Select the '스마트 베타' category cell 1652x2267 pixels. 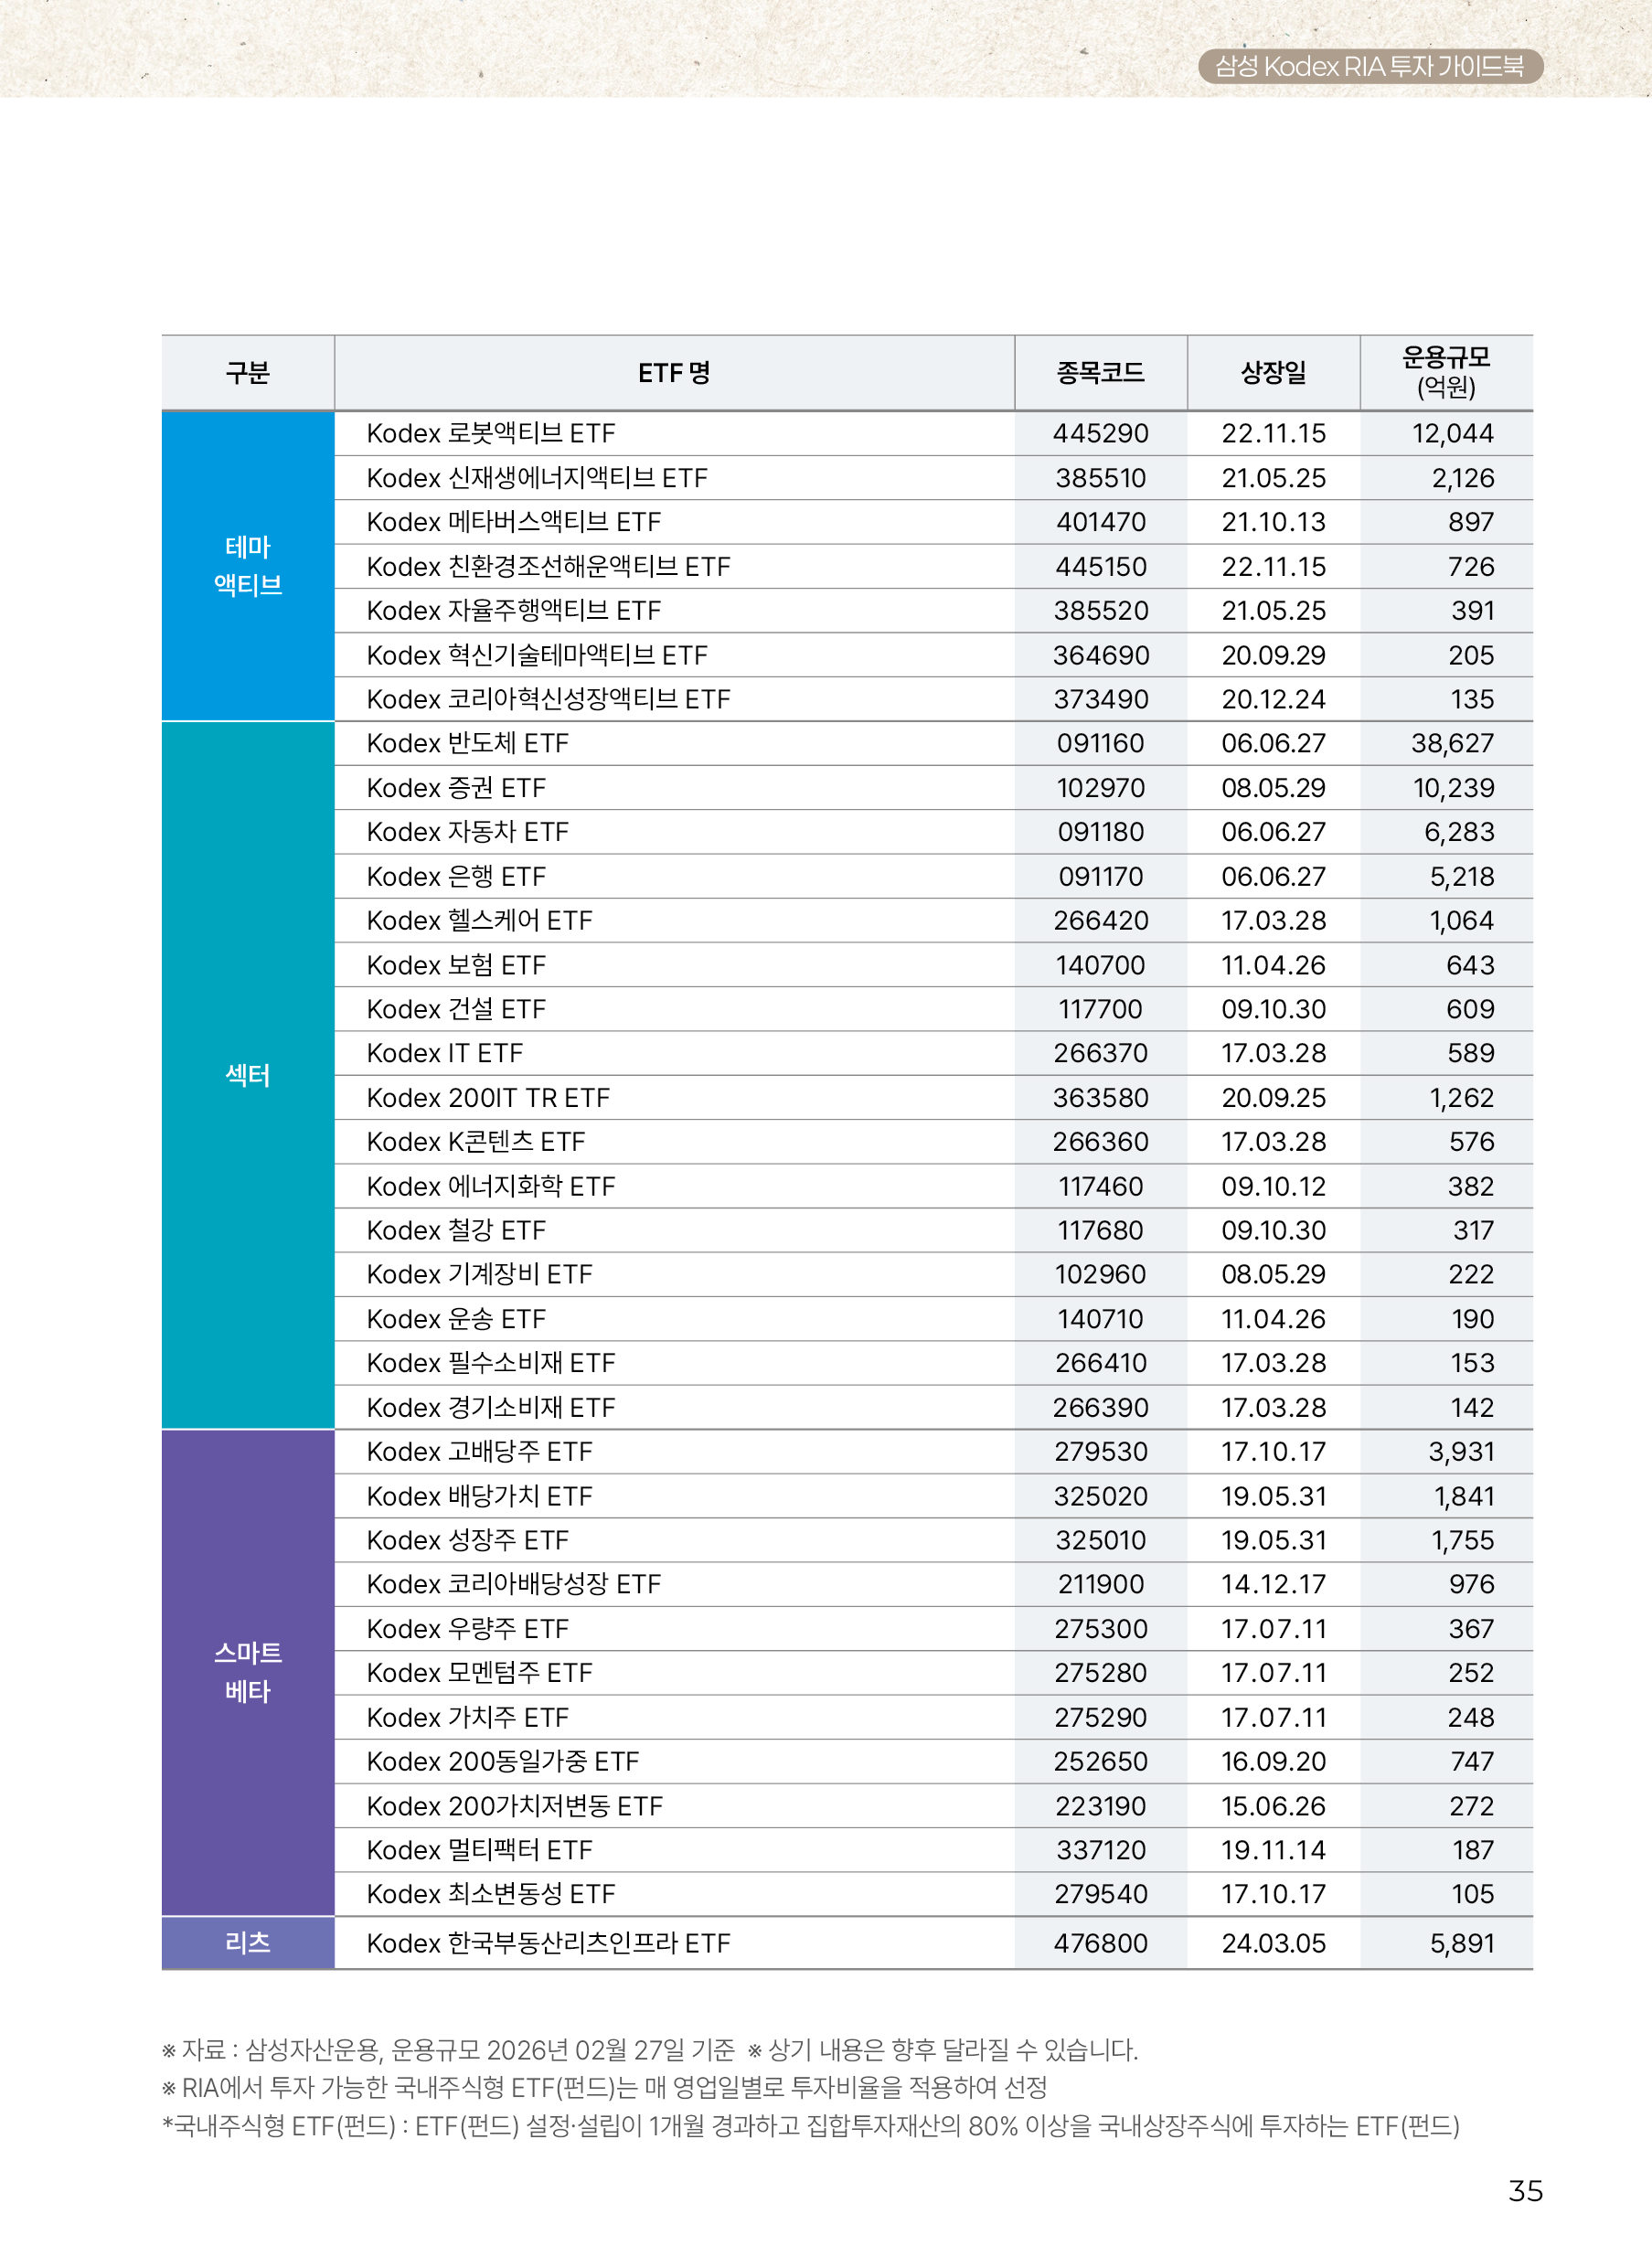click(x=248, y=1672)
